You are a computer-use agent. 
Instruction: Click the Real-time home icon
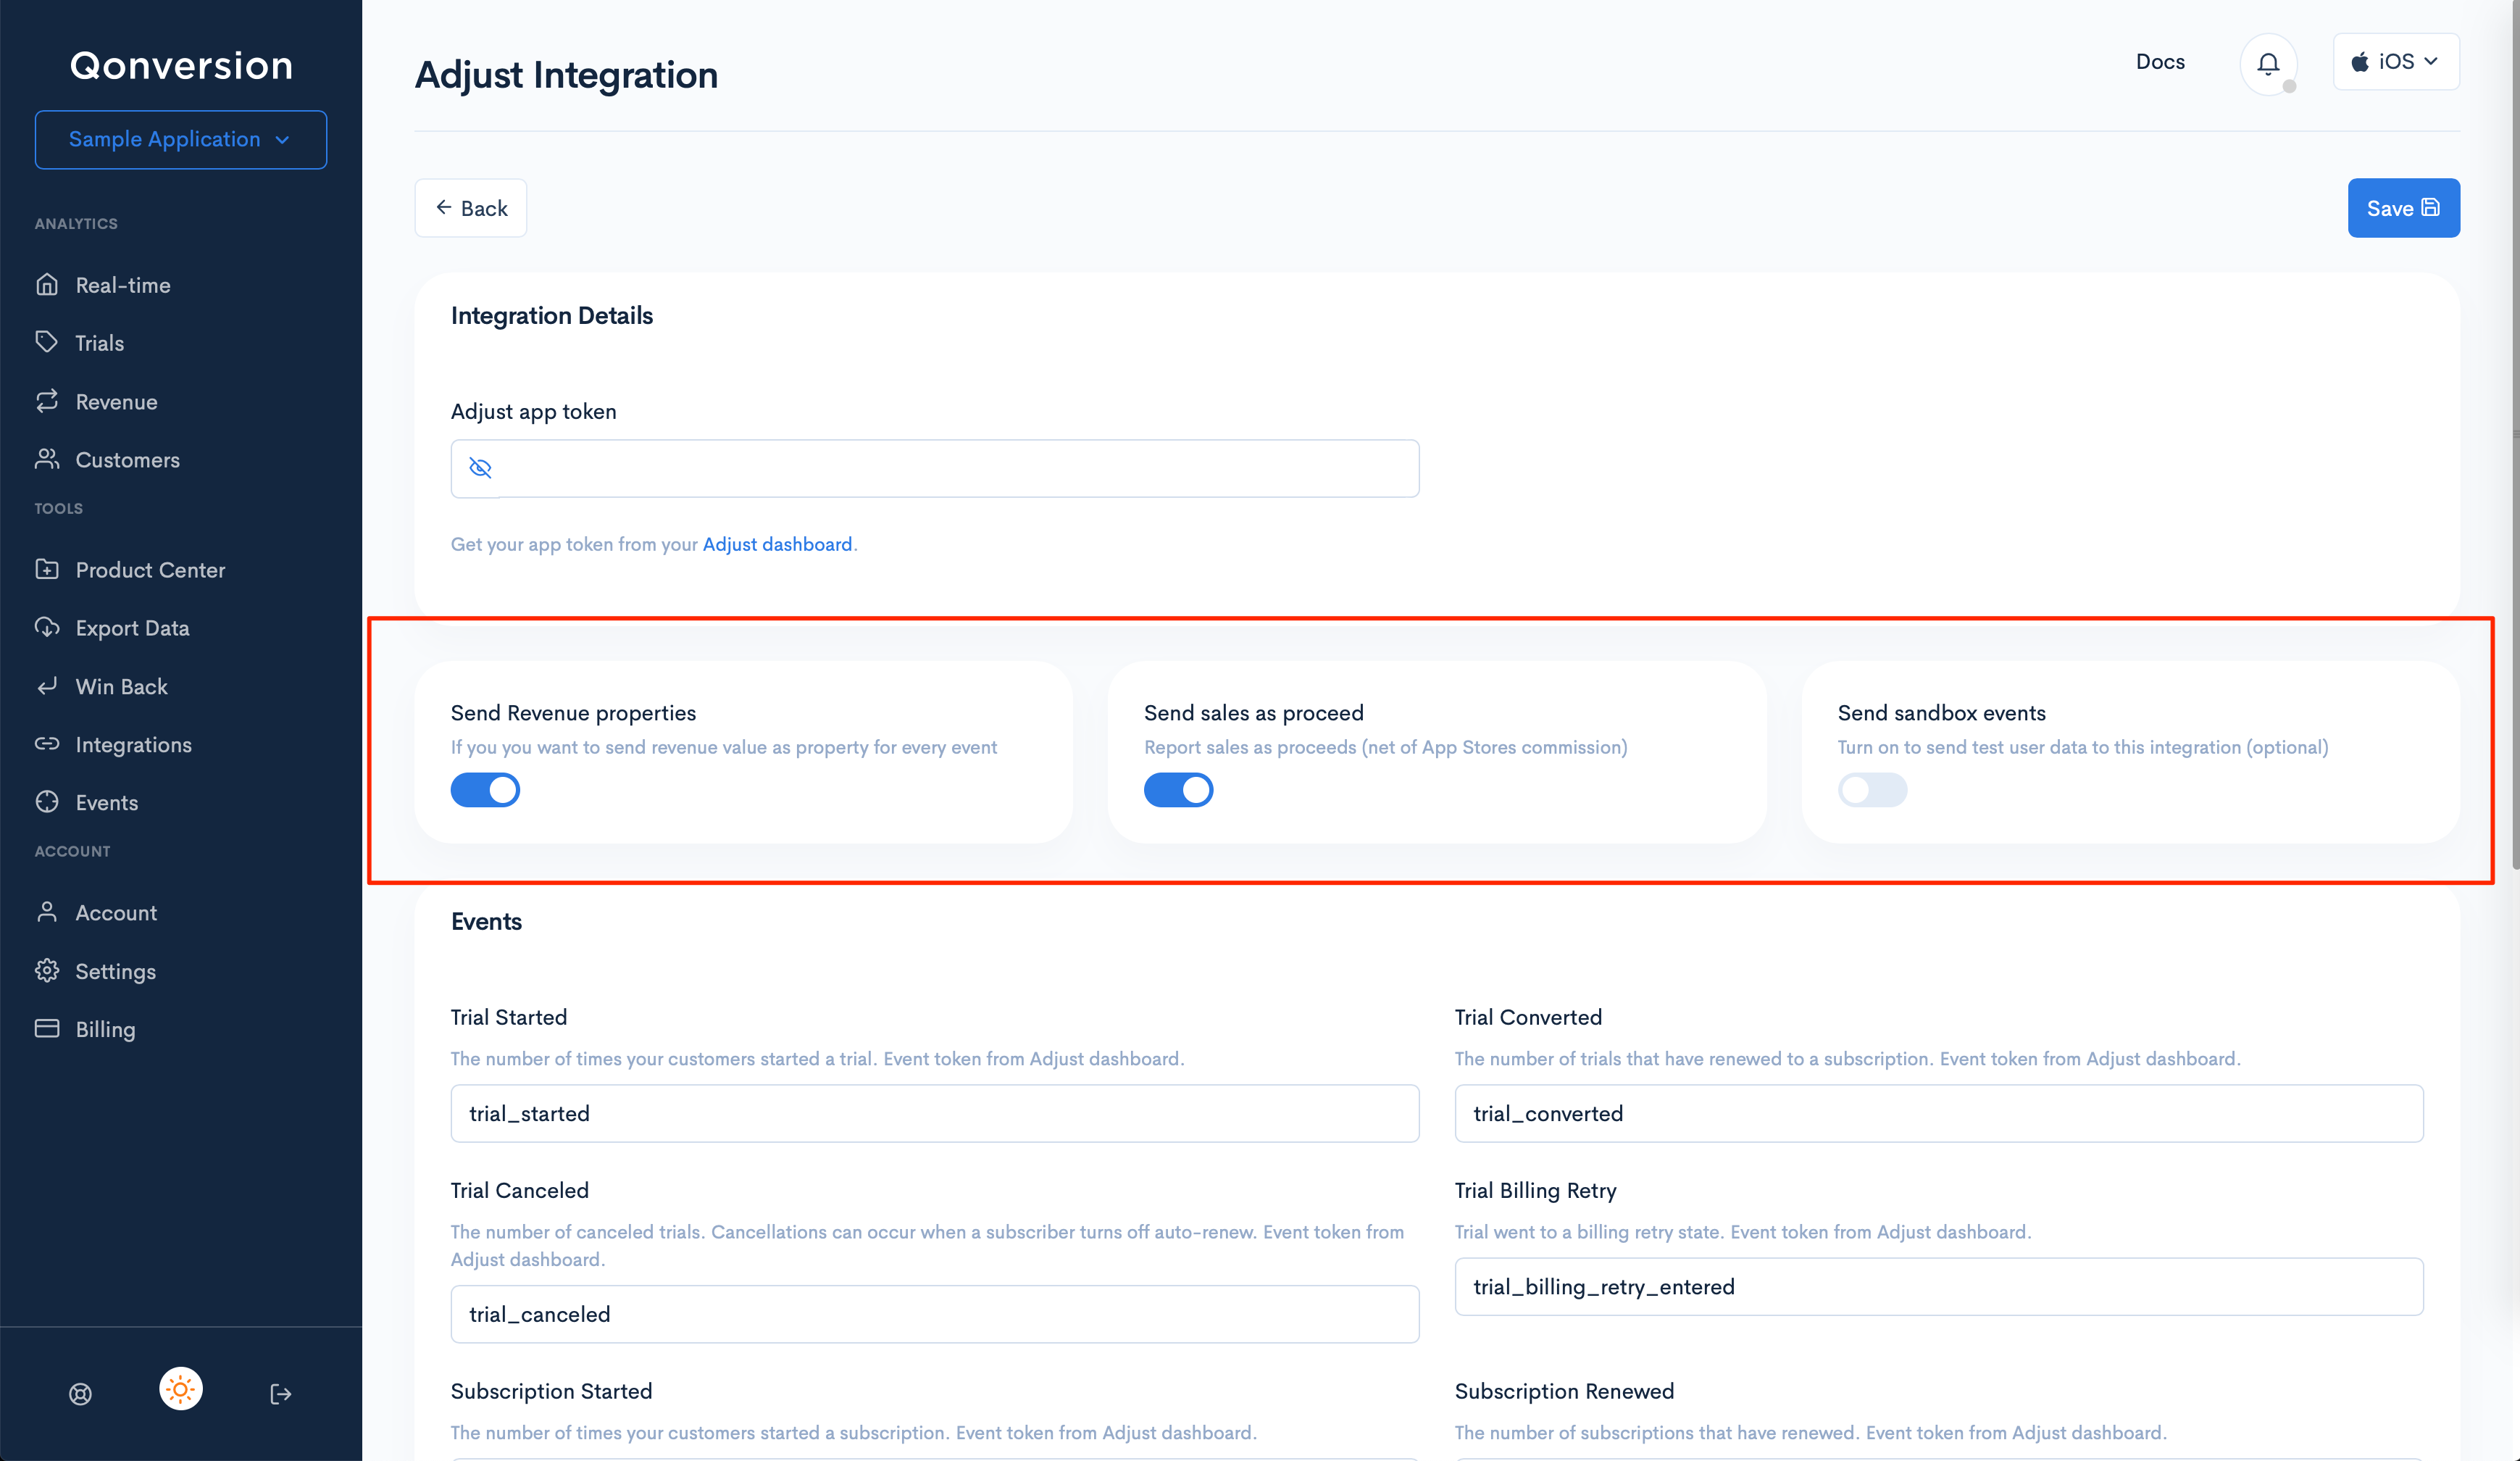47,285
